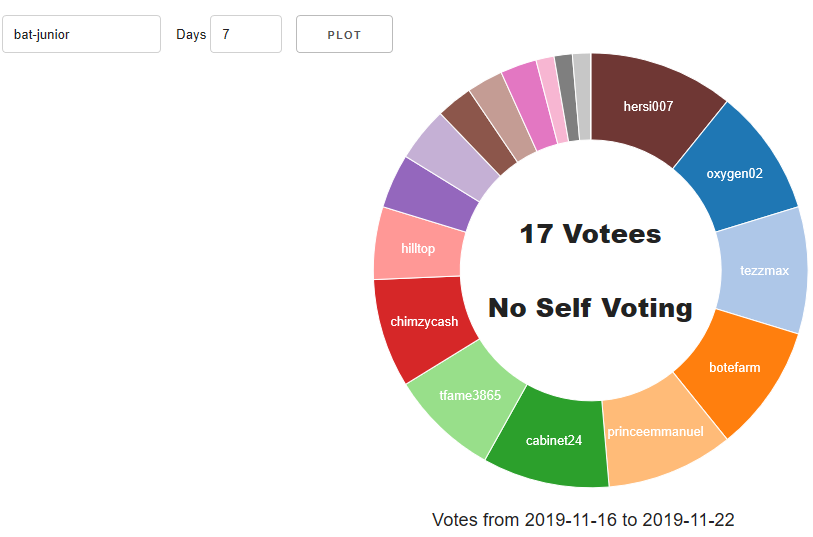Select the unlabeled dark purple slice
This screenshot has height=537, width=813.
click(430, 195)
